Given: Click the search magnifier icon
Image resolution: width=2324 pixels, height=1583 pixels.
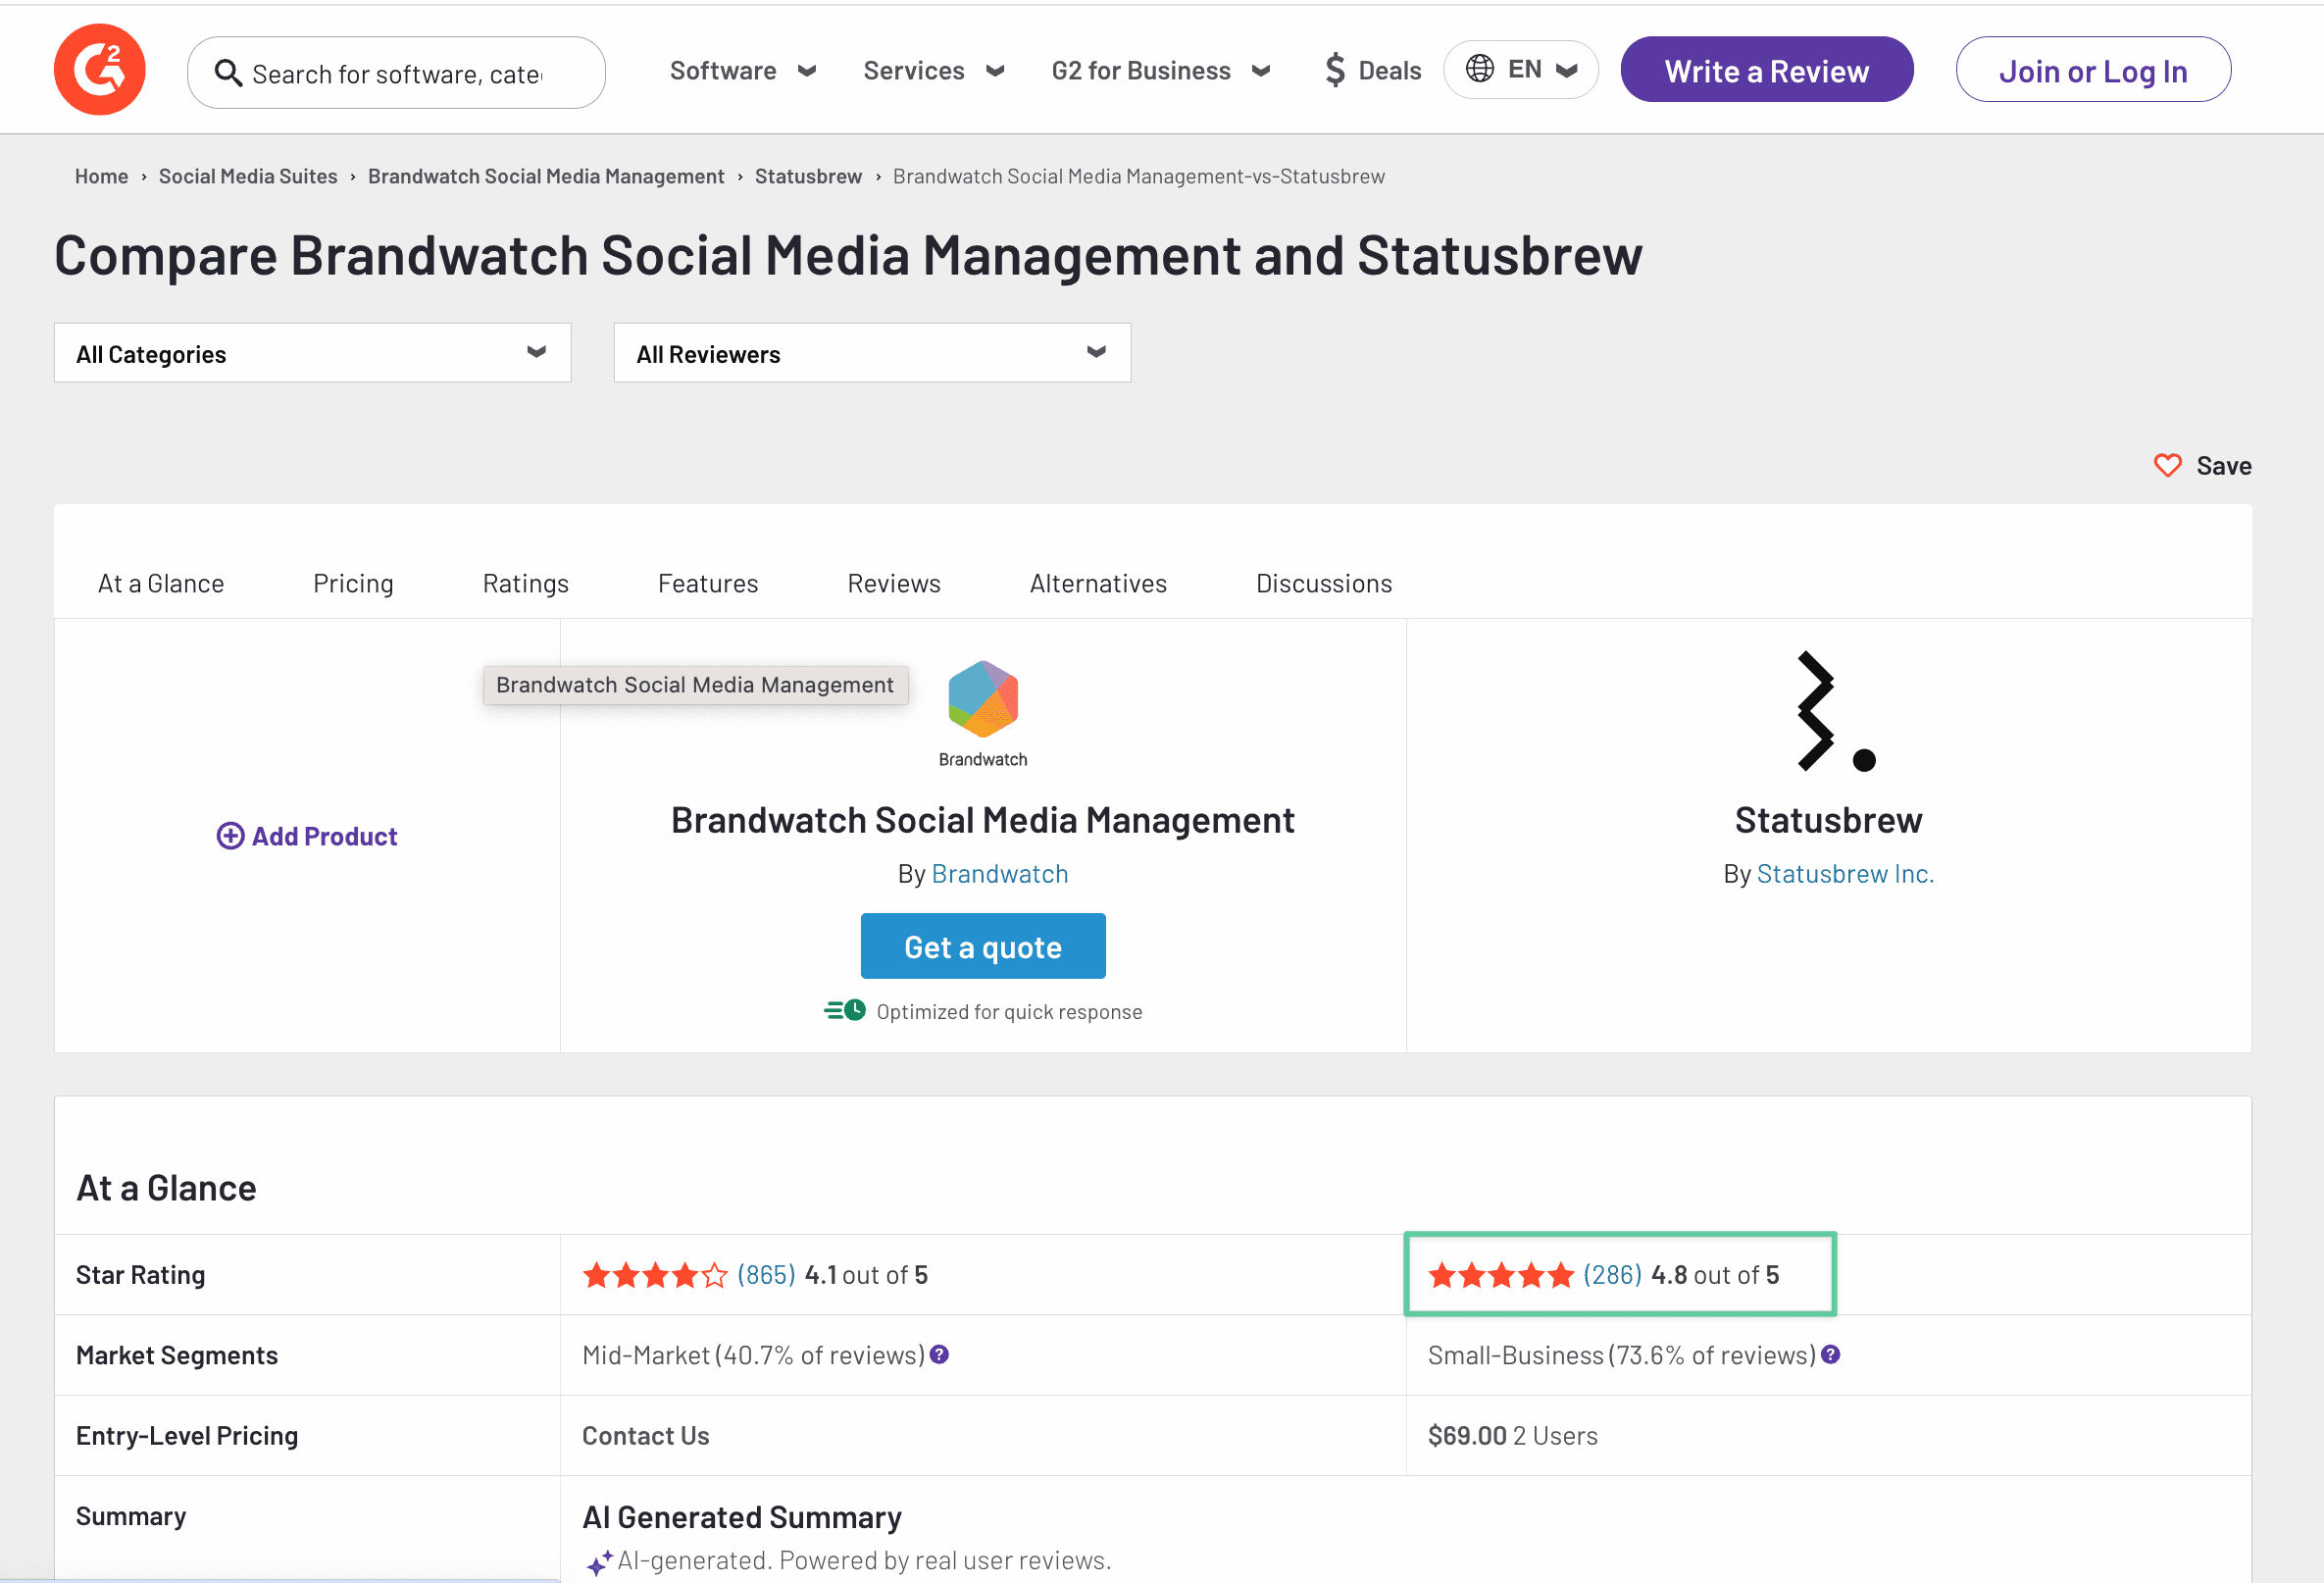Looking at the screenshot, I should point(228,73).
